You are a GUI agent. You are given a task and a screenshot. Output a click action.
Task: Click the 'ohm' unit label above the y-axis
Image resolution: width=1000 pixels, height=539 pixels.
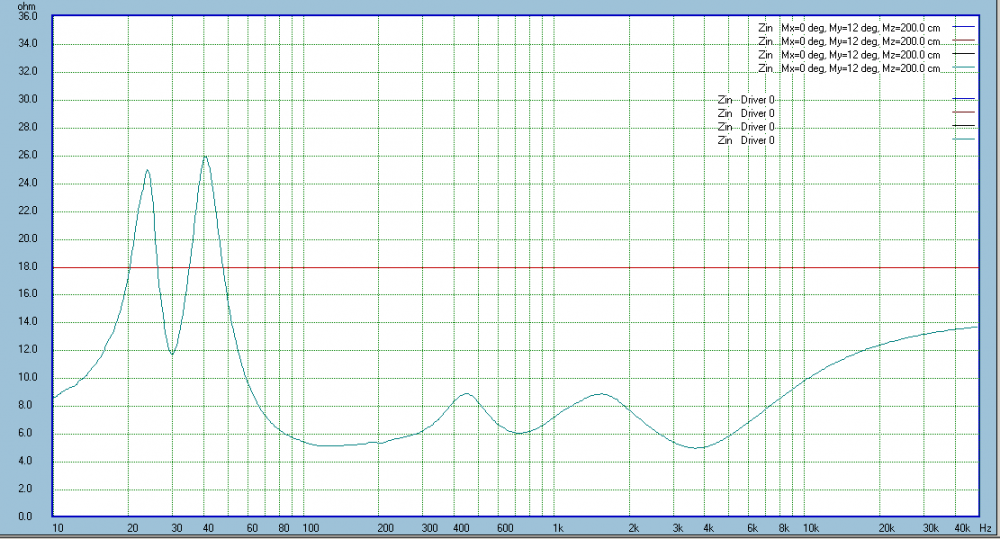click(26, 6)
